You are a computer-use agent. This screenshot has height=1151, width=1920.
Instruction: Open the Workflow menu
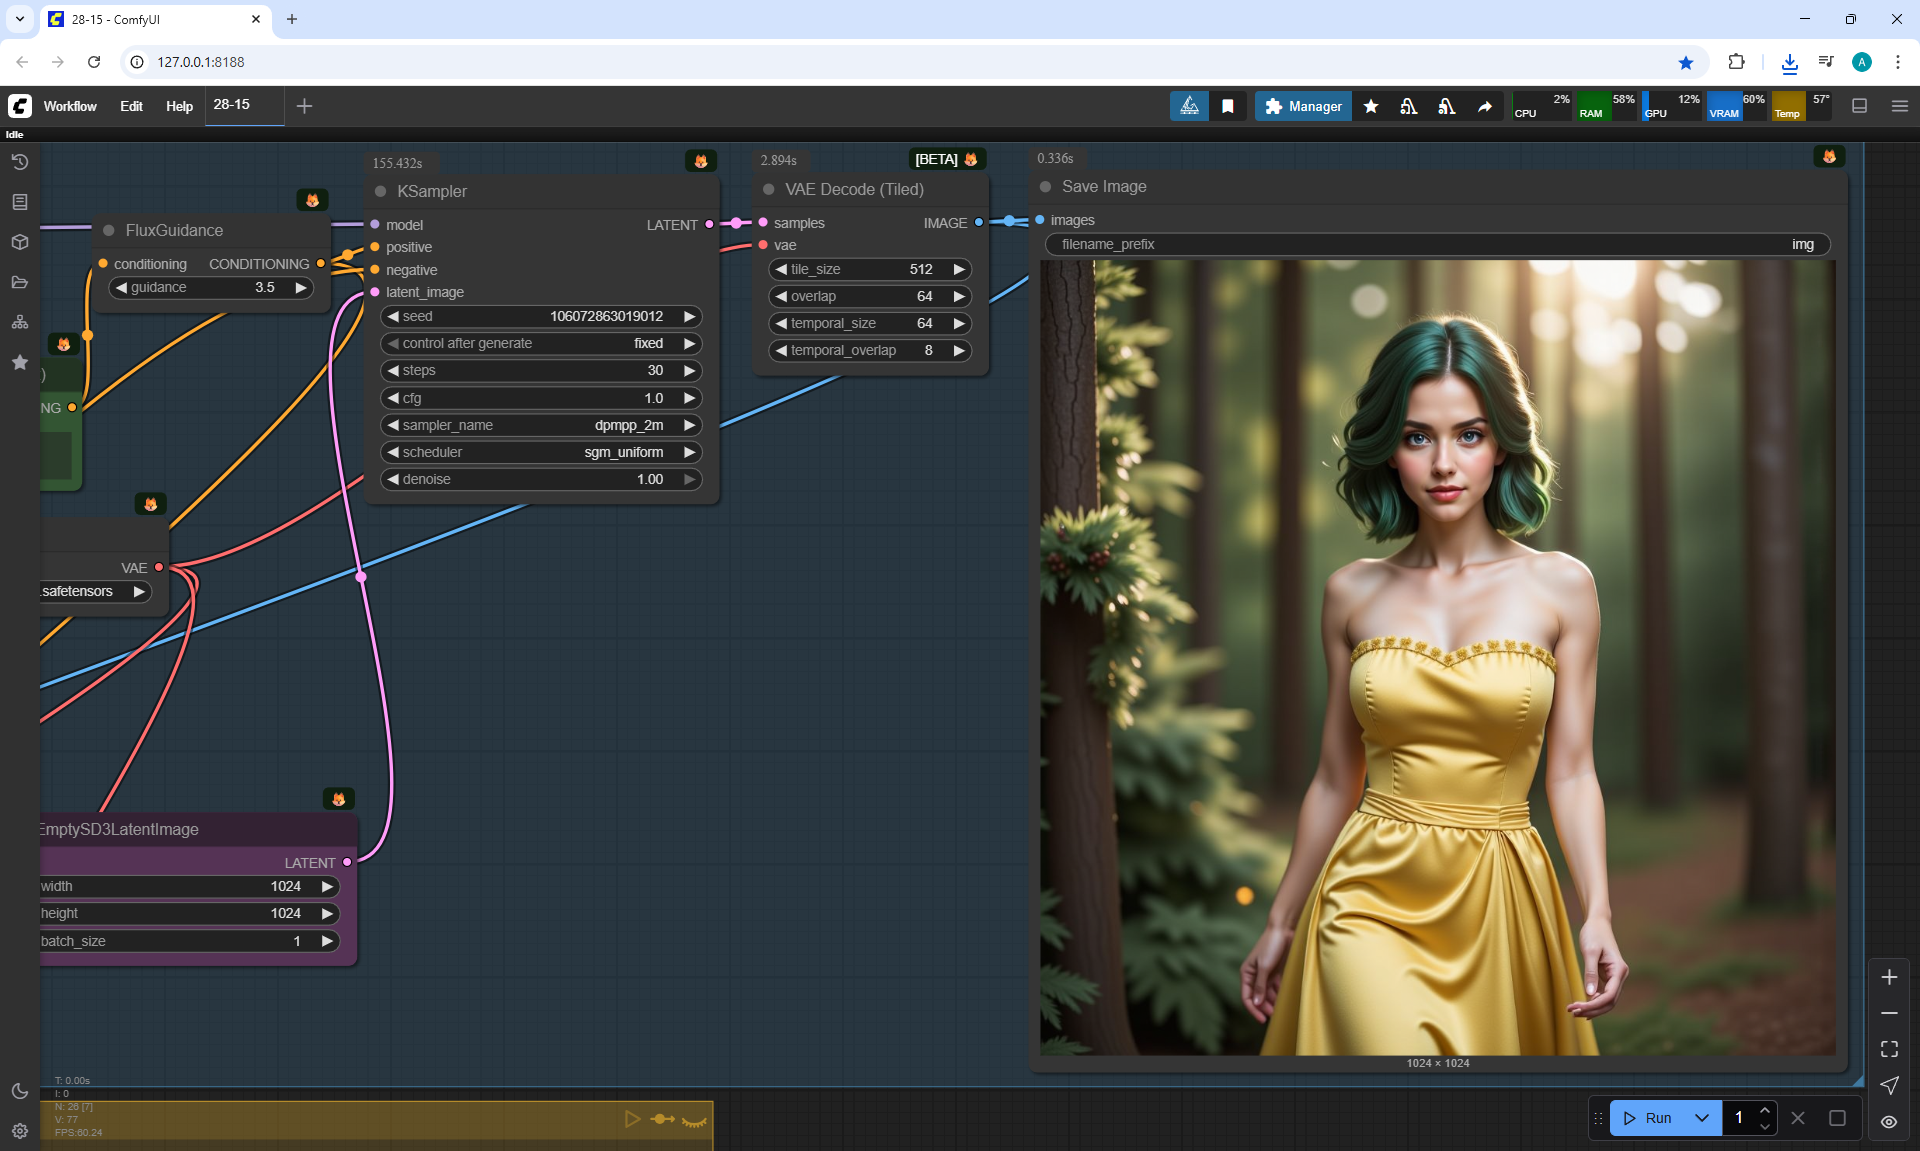[70, 106]
